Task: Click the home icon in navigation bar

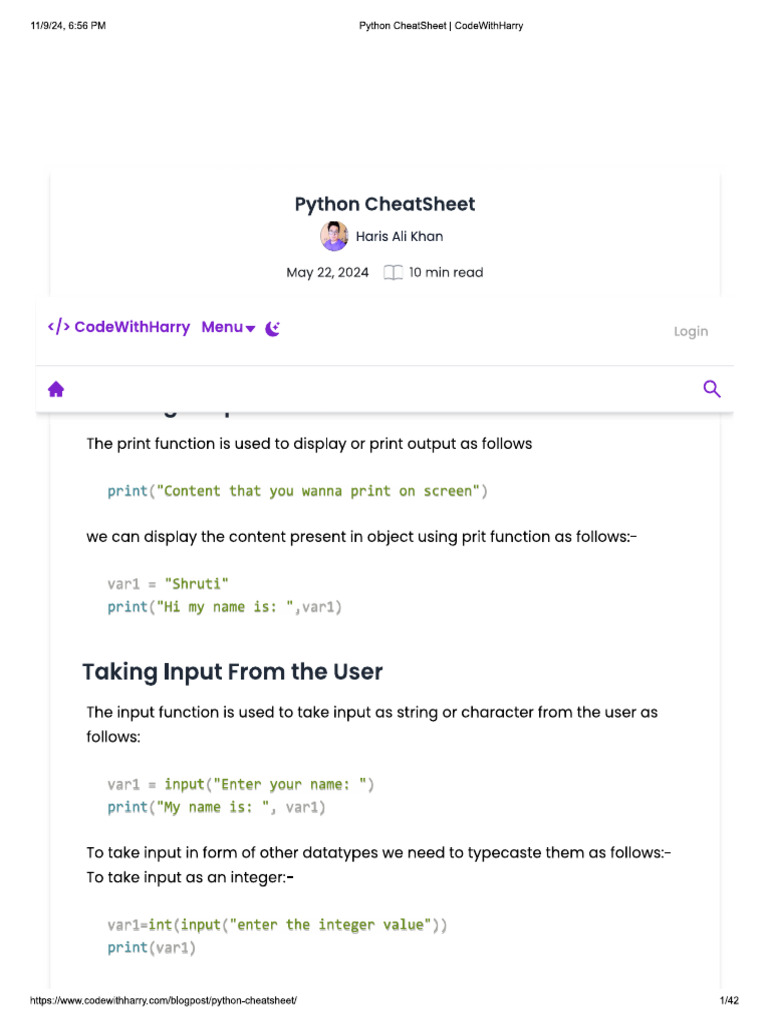Action: pos(56,389)
